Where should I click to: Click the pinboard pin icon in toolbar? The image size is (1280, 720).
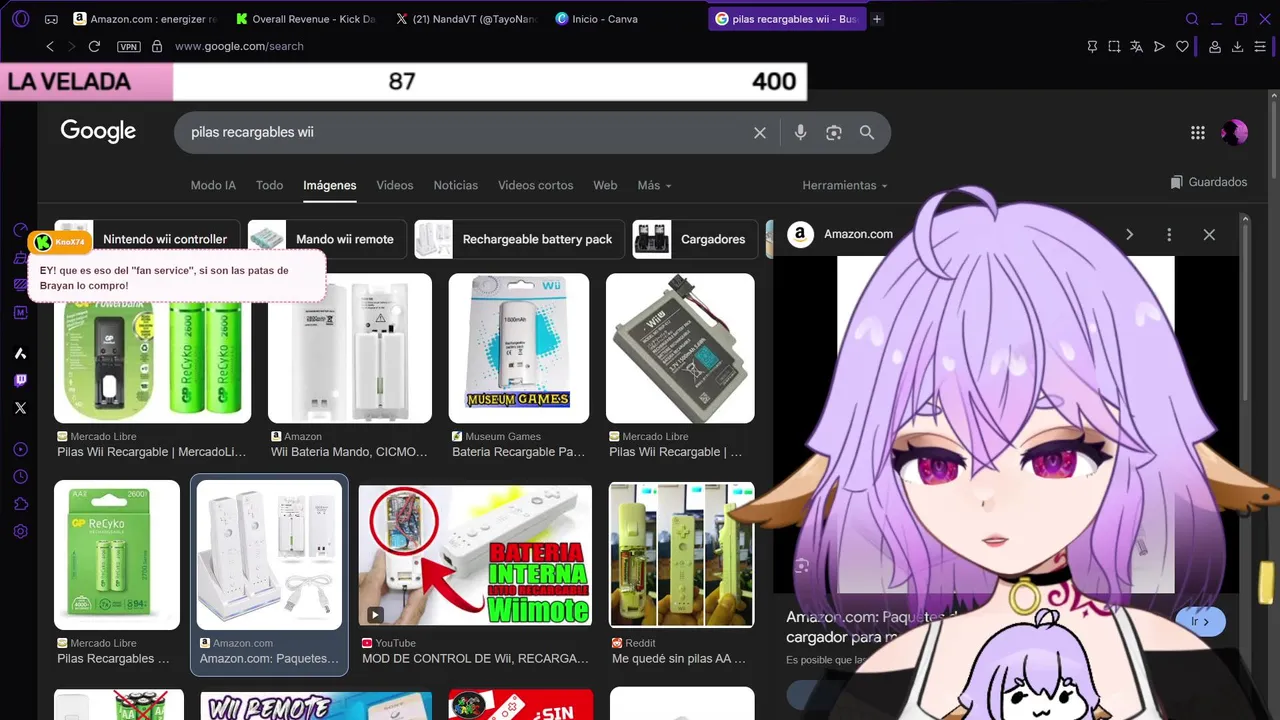coord(1092,46)
